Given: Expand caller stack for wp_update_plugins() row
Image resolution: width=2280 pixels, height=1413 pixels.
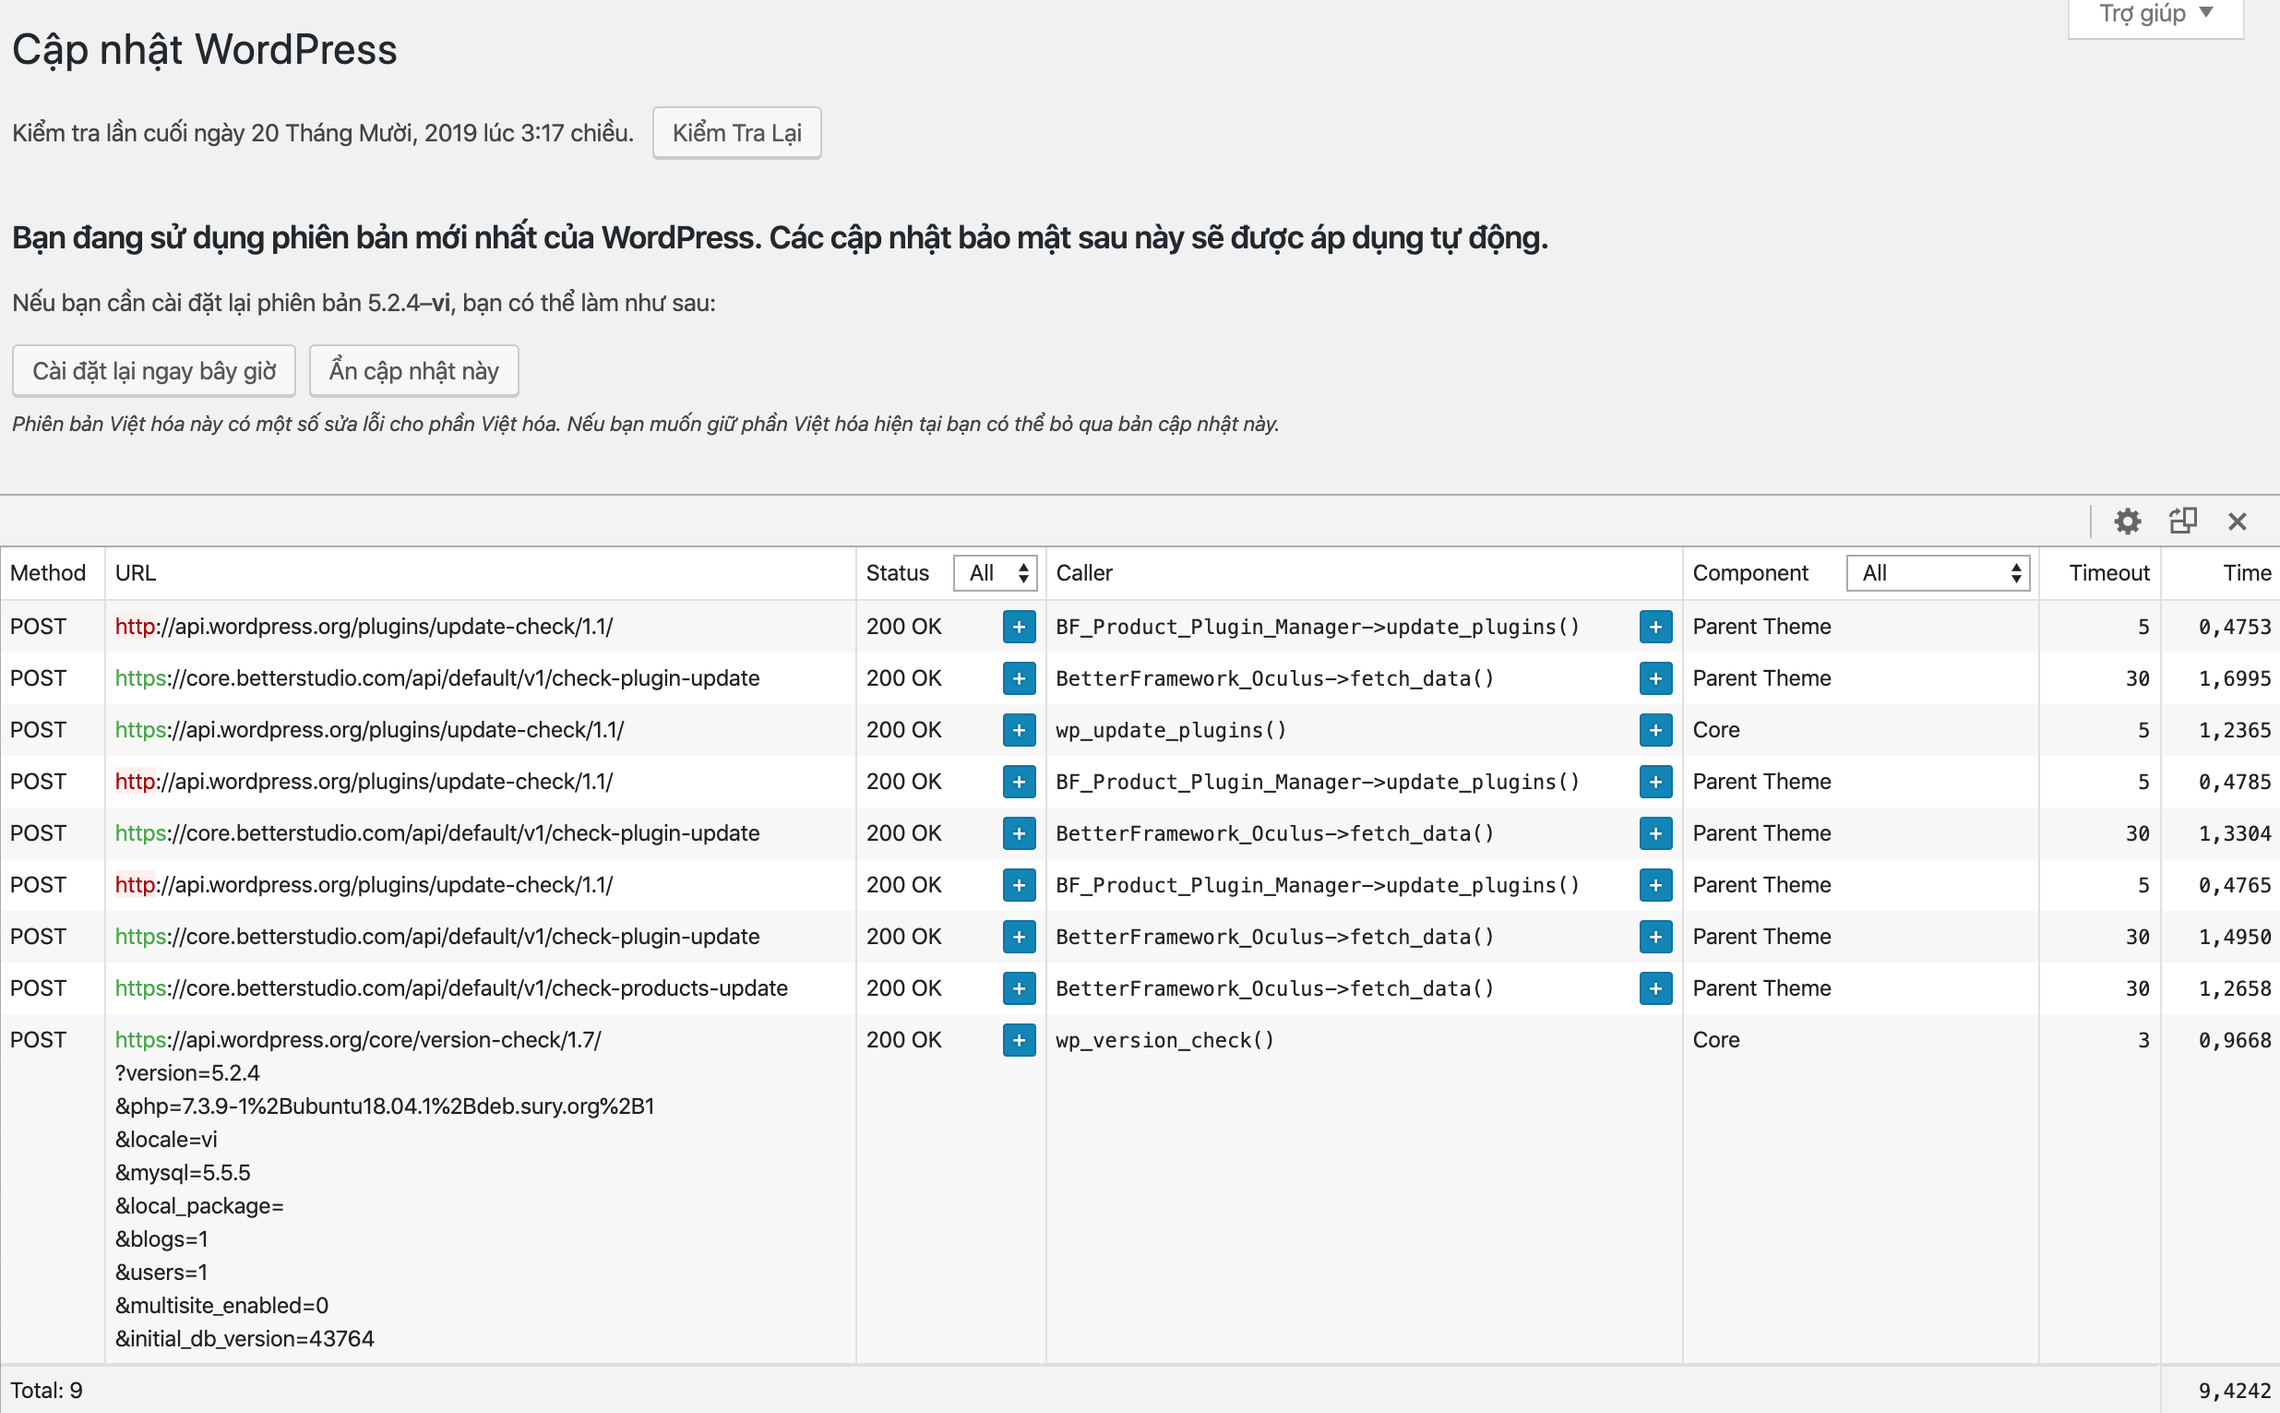Looking at the screenshot, I should (1656, 730).
